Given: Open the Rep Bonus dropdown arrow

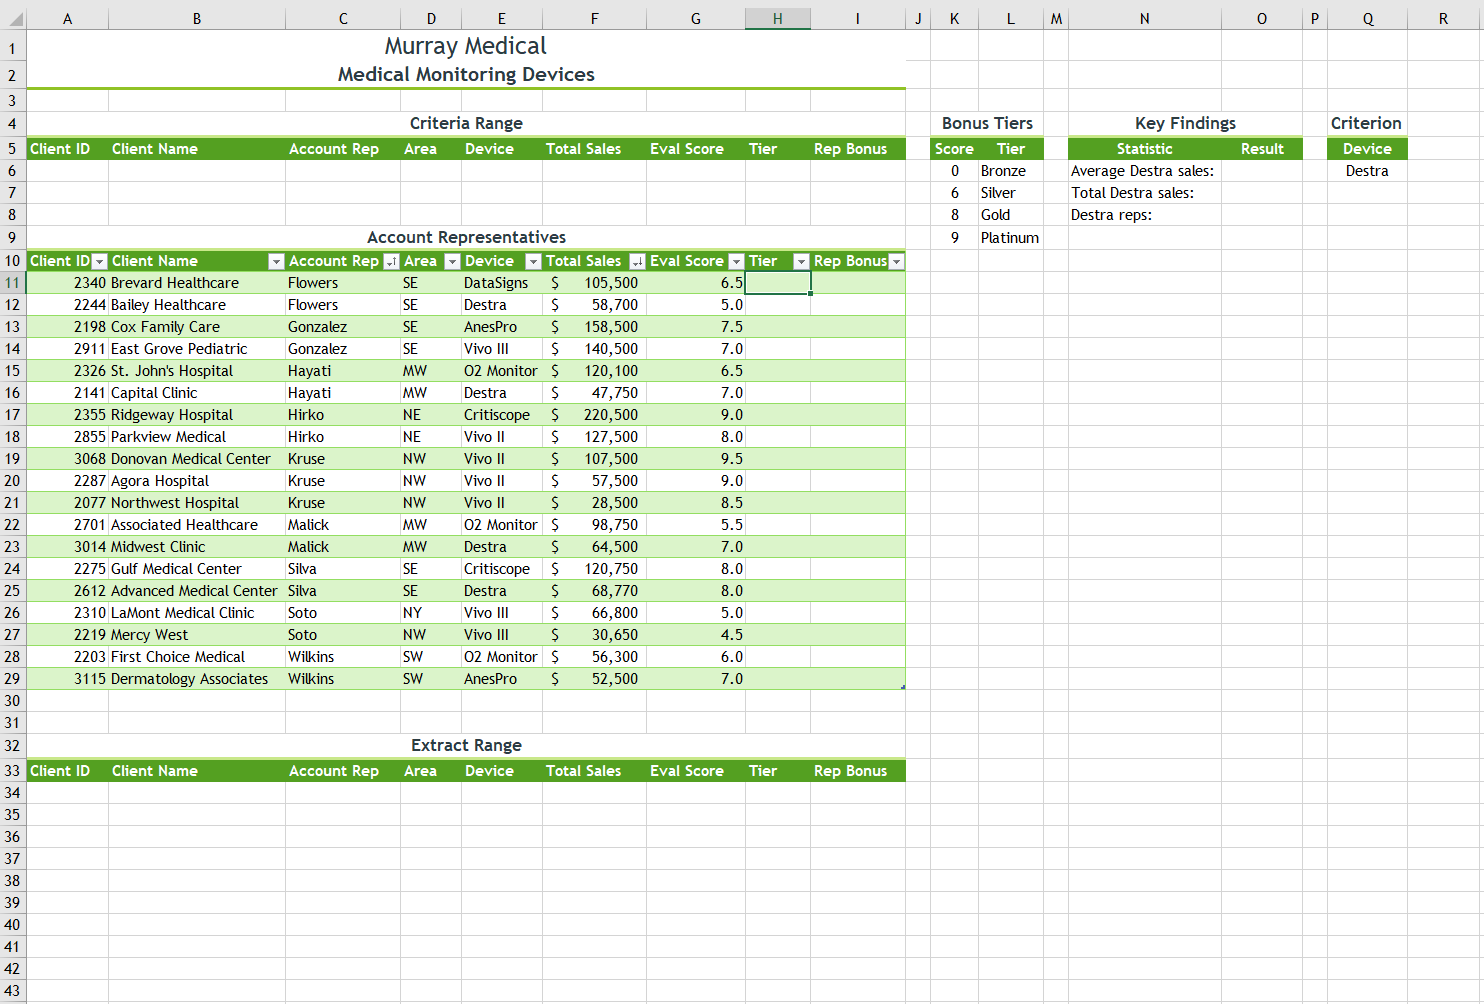Looking at the screenshot, I should click(894, 260).
